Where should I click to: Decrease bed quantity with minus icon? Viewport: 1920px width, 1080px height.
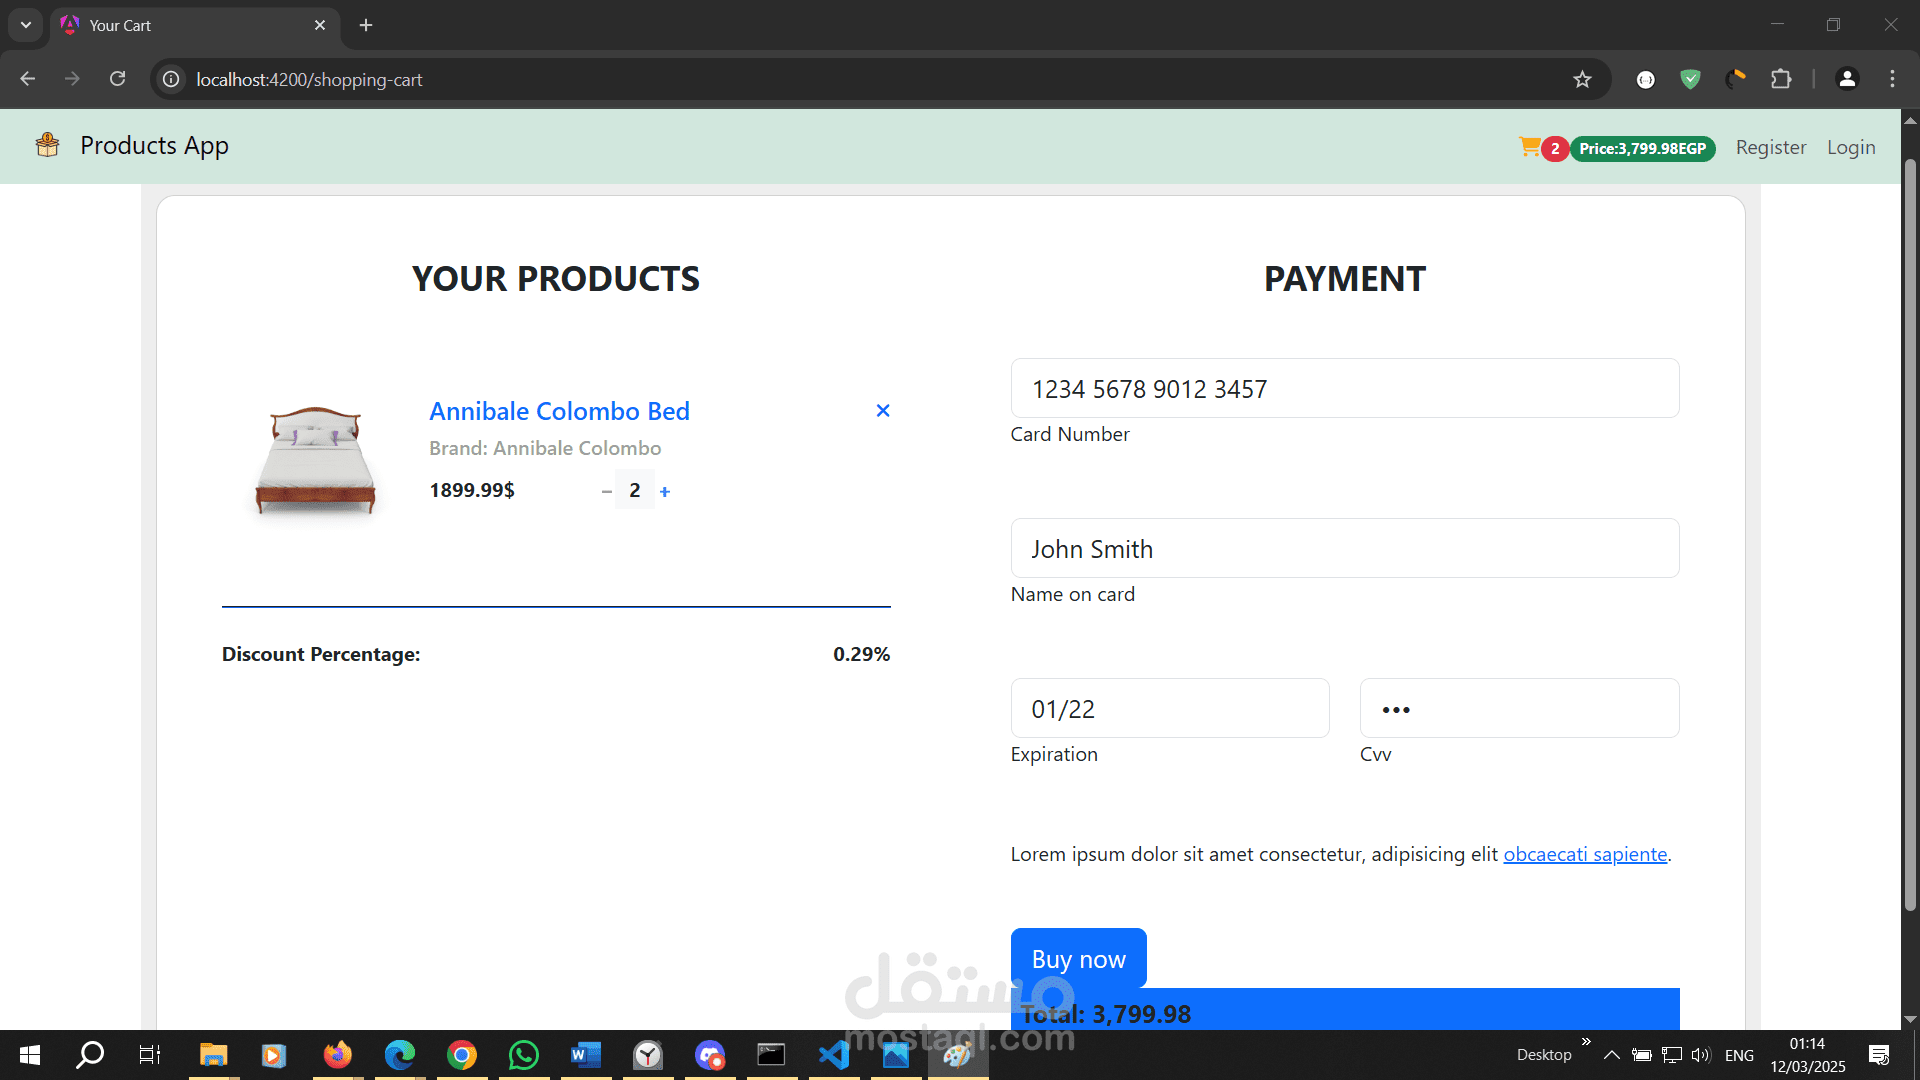(x=606, y=491)
